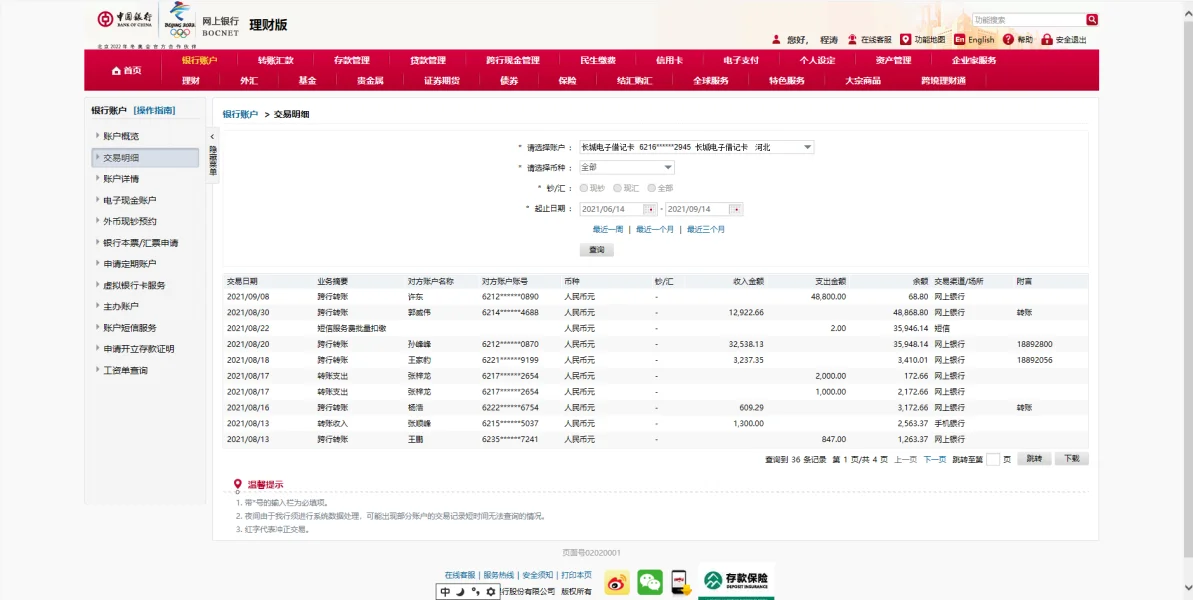Collapse the left sidebar menu panel
1193x600 pixels.
click(212, 137)
